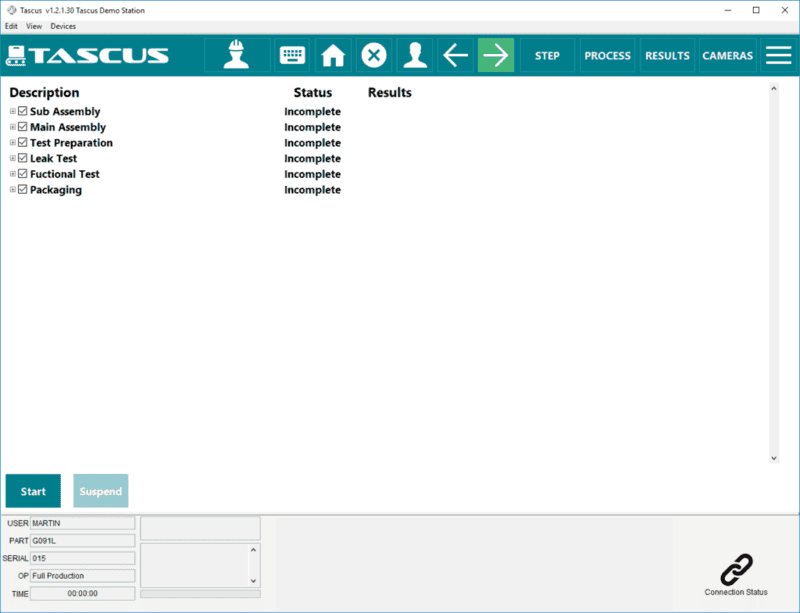
Task: Expand the Main Assembly tree node
Action: click(13, 127)
